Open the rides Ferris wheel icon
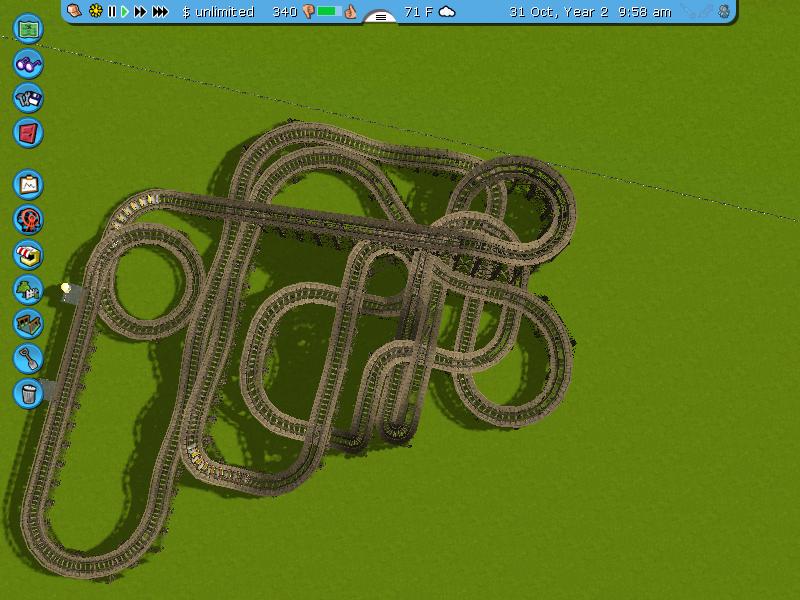Image resolution: width=800 pixels, height=600 pixels. pos(28,219)
